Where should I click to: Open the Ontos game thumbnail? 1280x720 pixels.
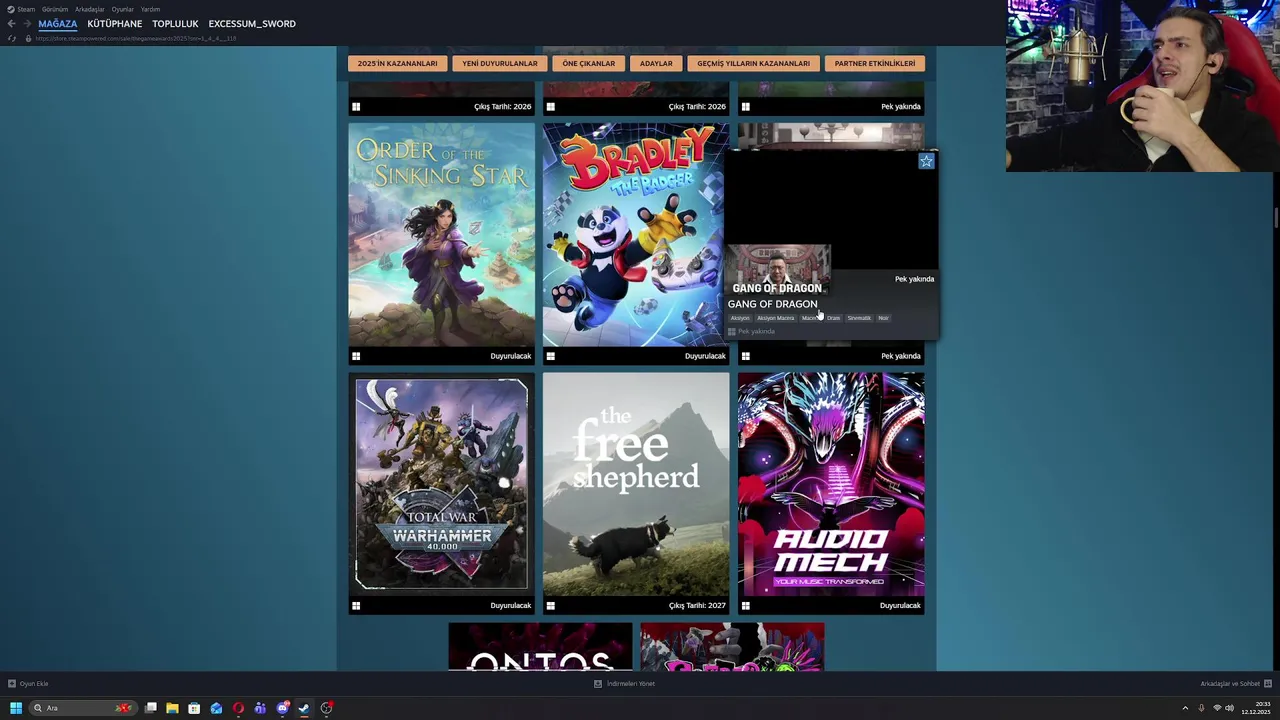(x=540, y=646)
